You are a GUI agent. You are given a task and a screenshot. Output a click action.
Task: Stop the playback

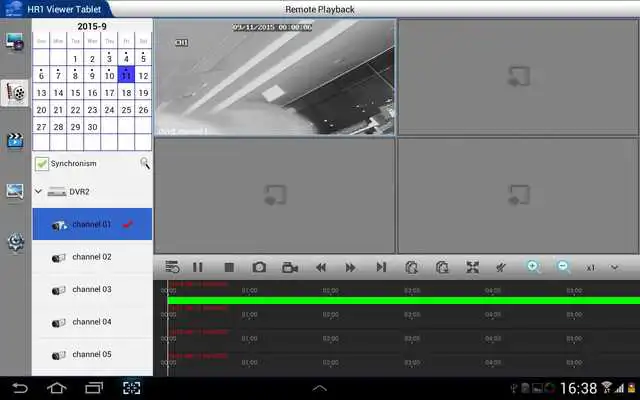pos(229,267)
